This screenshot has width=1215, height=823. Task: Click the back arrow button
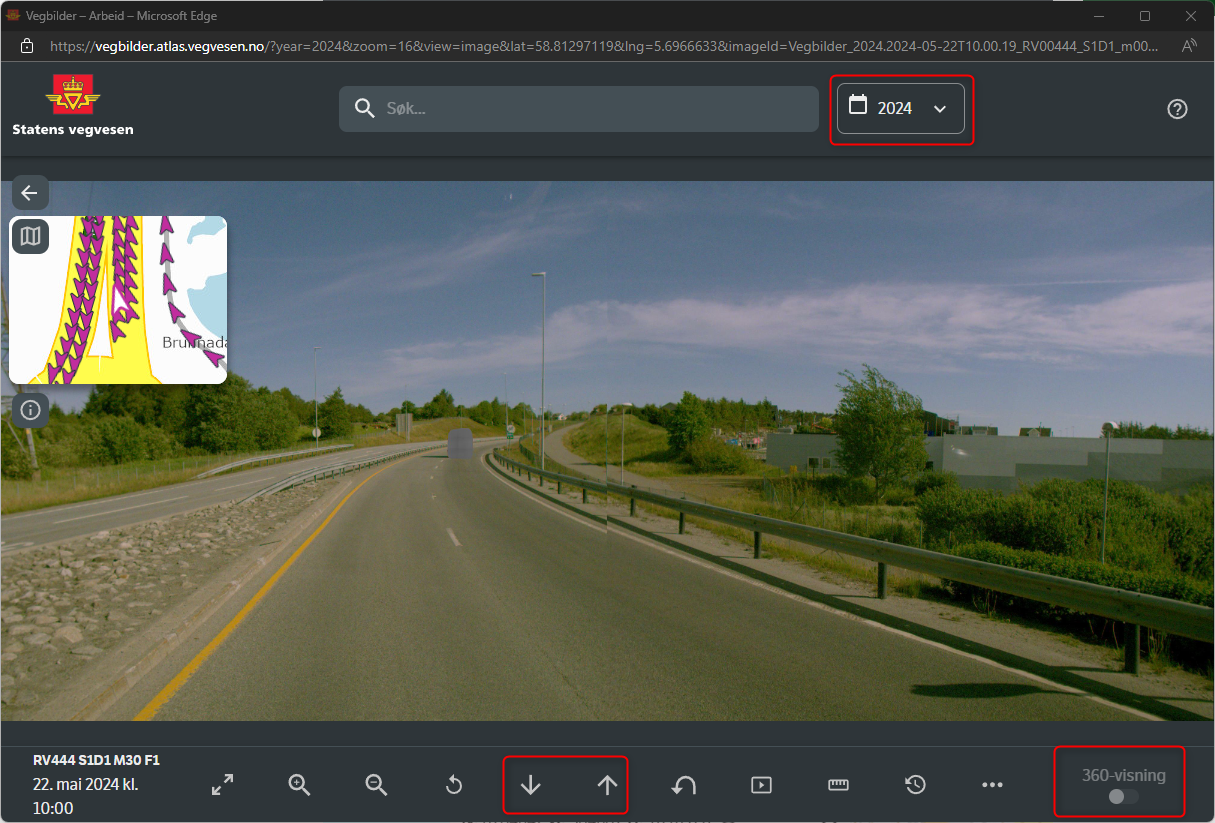point(29,193)
